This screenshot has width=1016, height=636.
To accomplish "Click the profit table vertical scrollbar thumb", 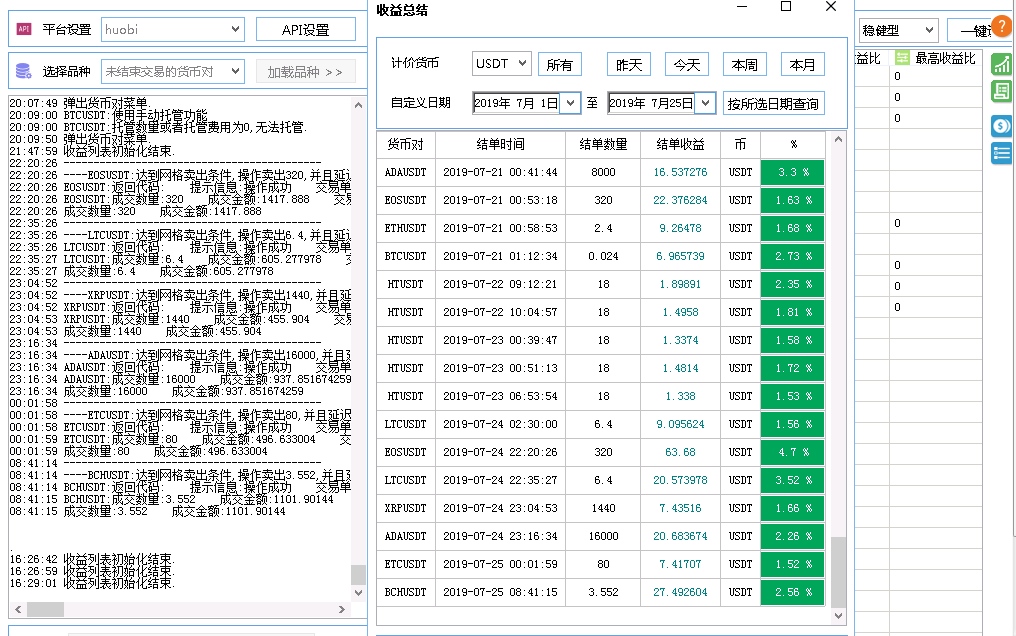I will point(838,572).
